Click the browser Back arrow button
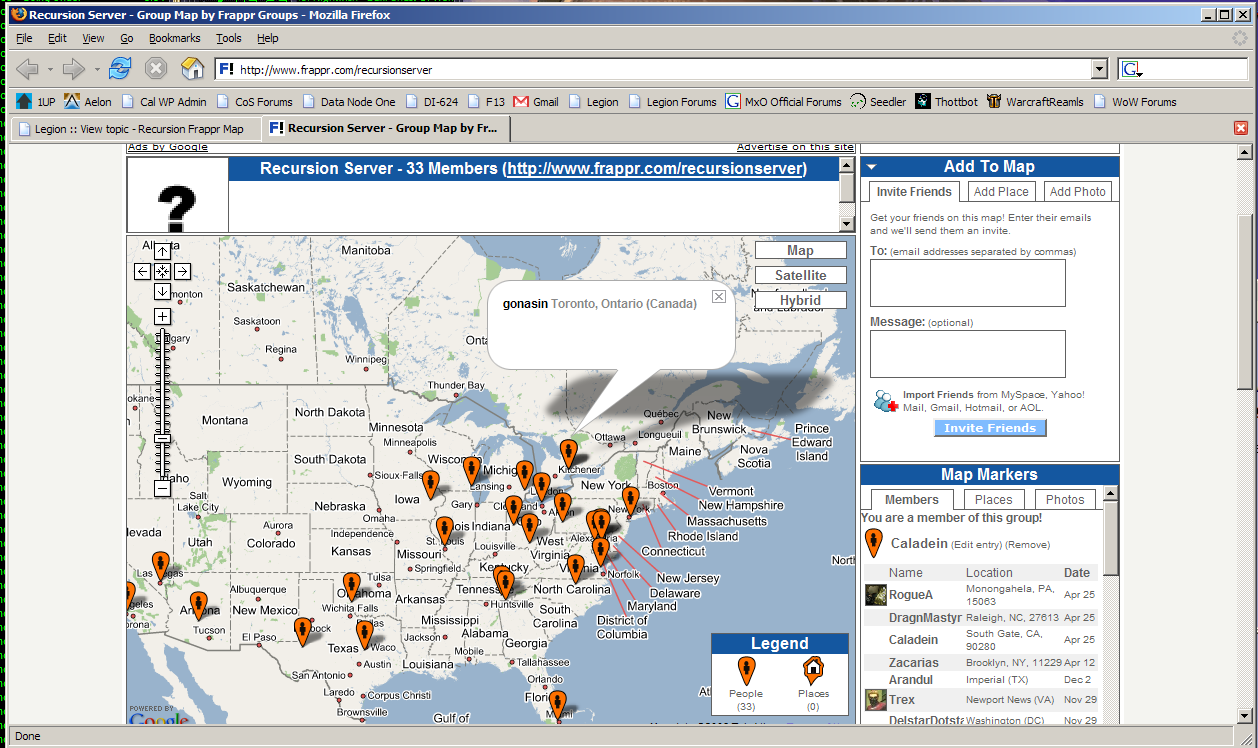The width and height of the screenshot is (1258, 748). [28, 69]
